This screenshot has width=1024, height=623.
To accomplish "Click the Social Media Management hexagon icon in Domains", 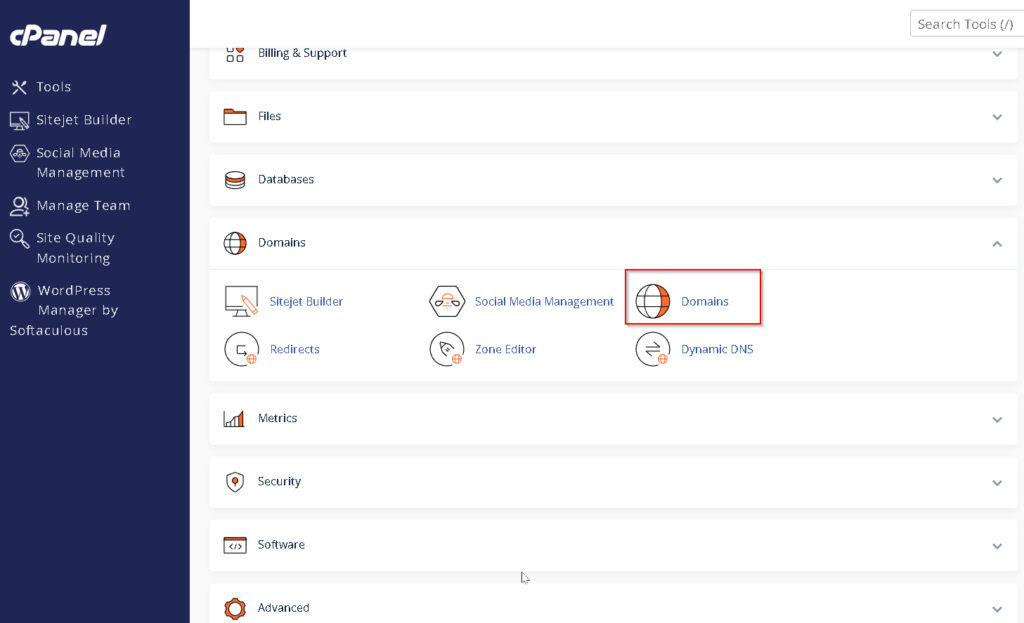I will [x=447, y=301].
